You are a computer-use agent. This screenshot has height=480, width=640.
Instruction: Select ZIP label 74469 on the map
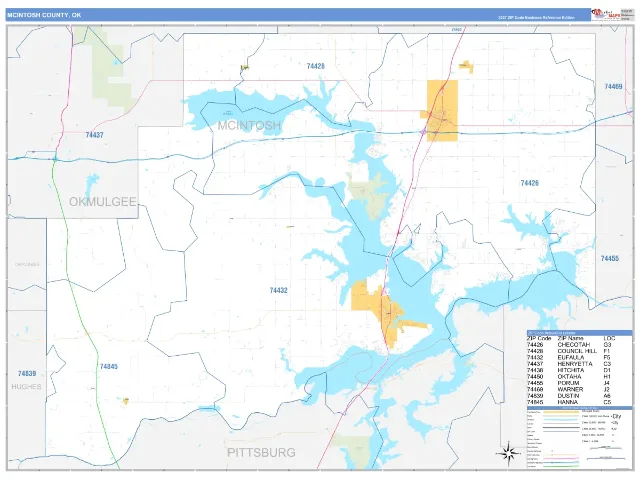click(613, 87)
